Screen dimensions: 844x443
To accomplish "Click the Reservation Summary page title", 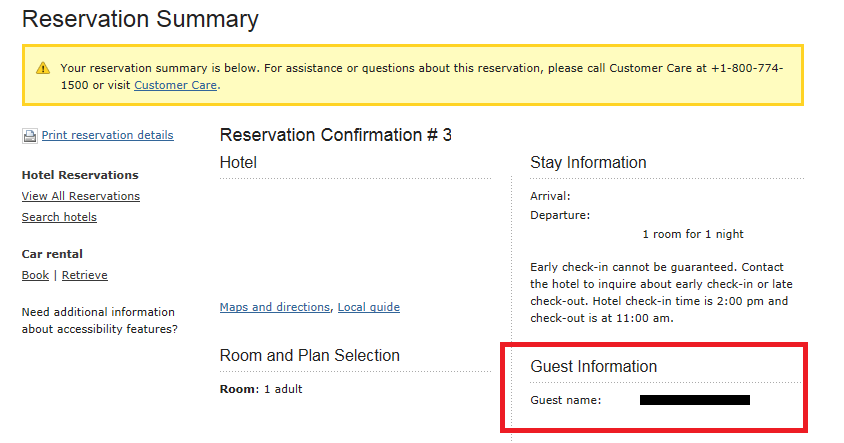I will 140,19.
